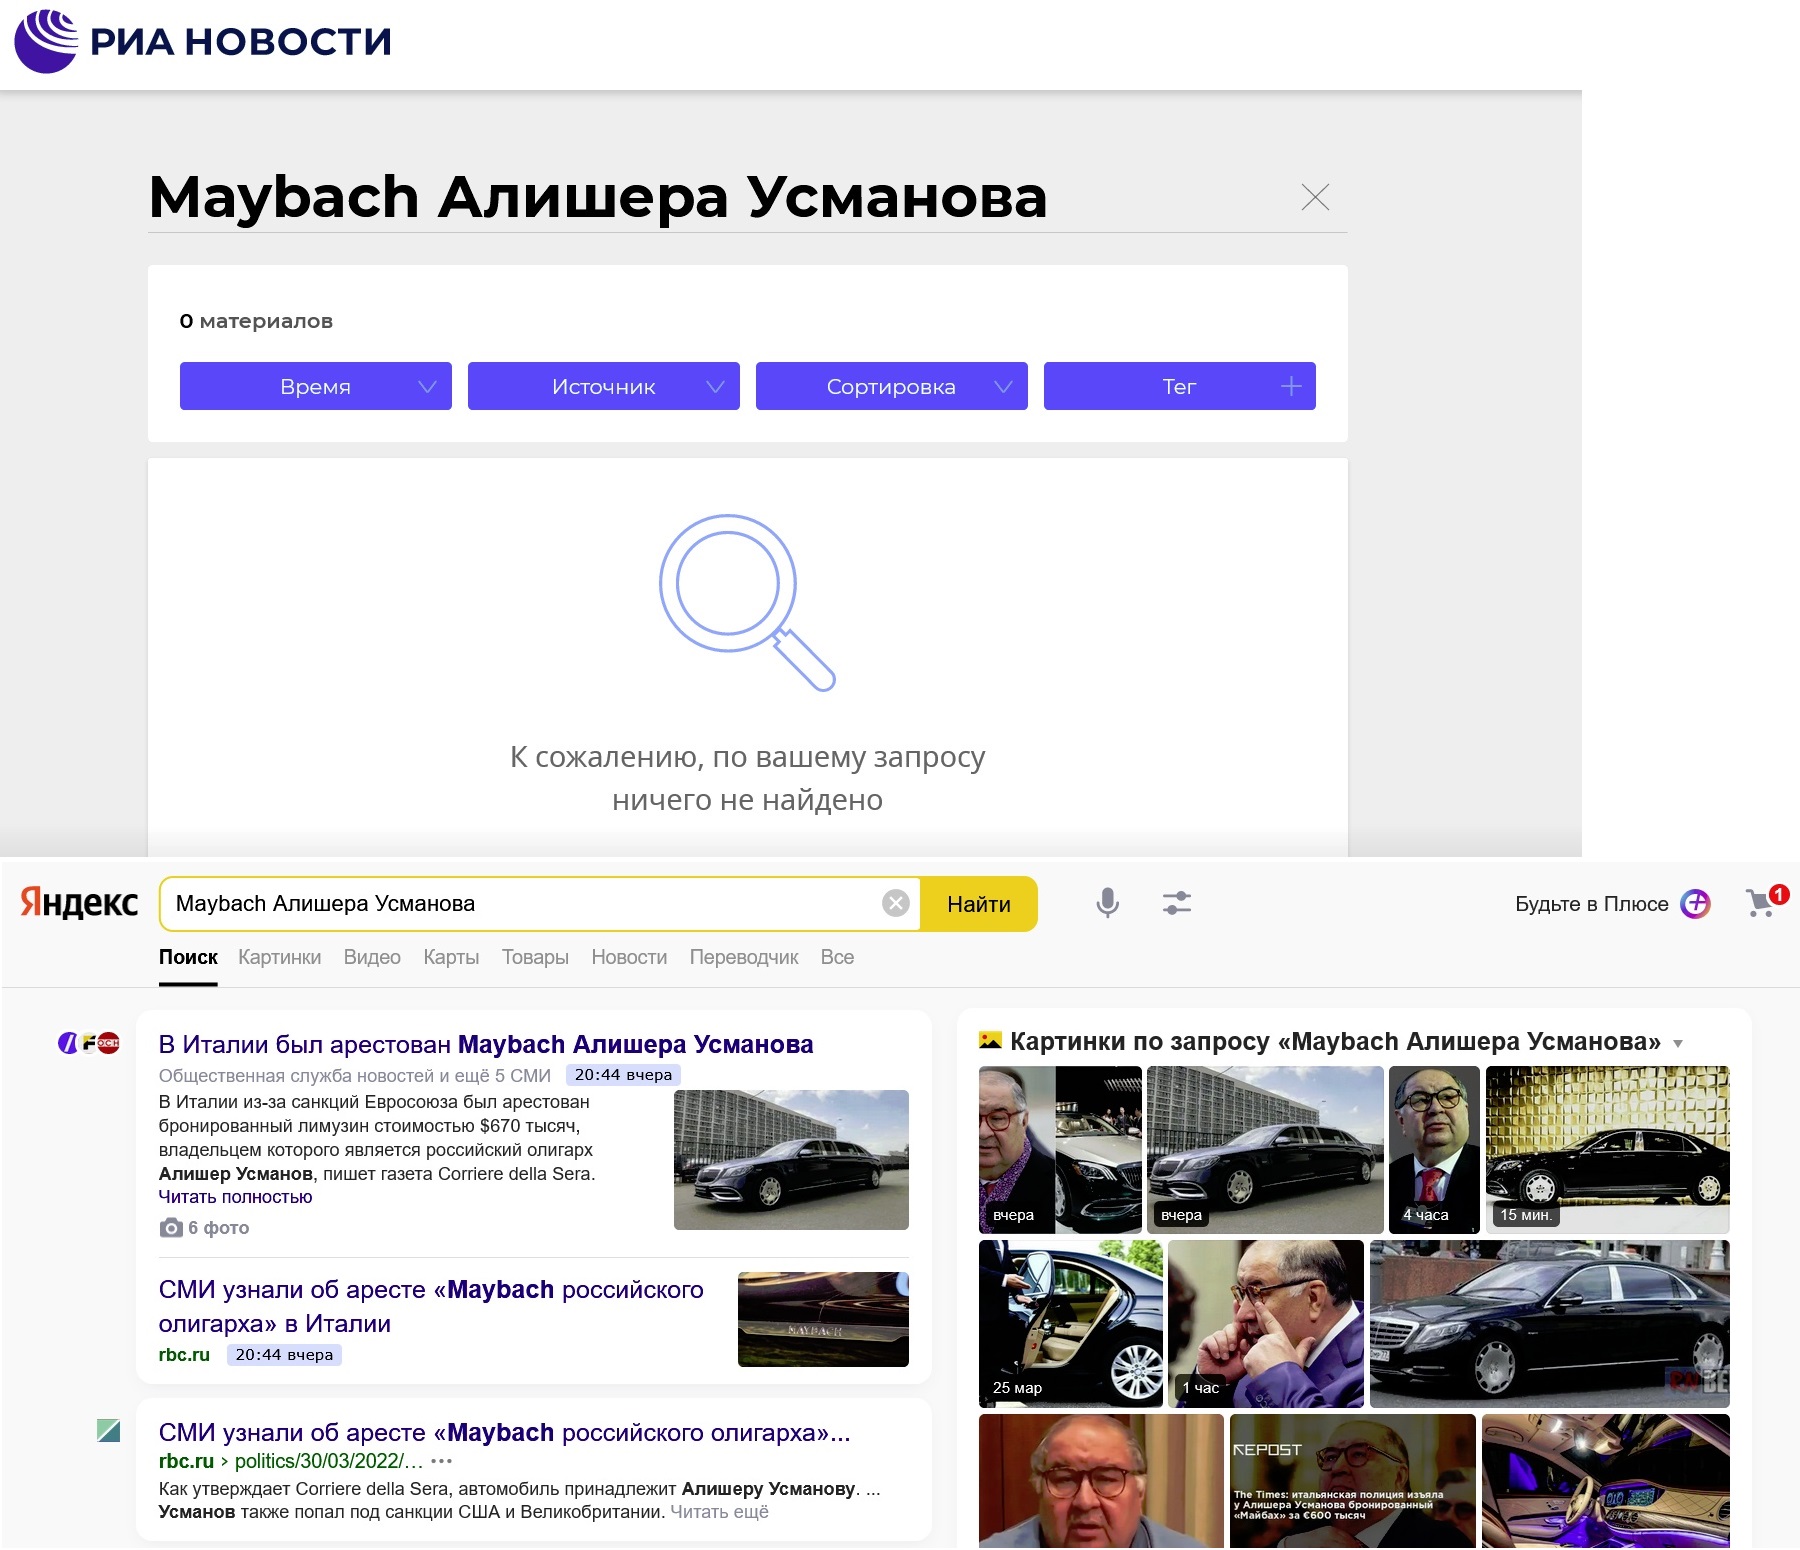Click the Яндекс logo
This screenshot has width=1800, height=1550.
tap(79, 903)
